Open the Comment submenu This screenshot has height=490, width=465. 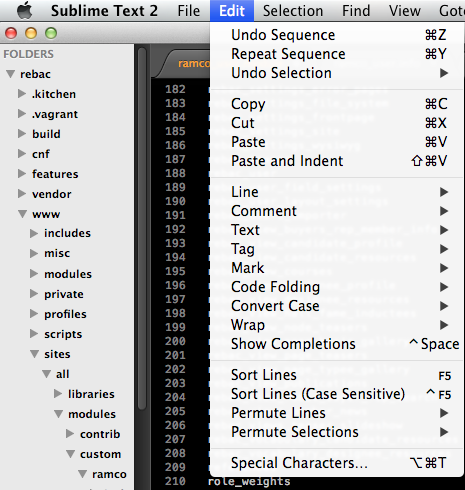337,211
